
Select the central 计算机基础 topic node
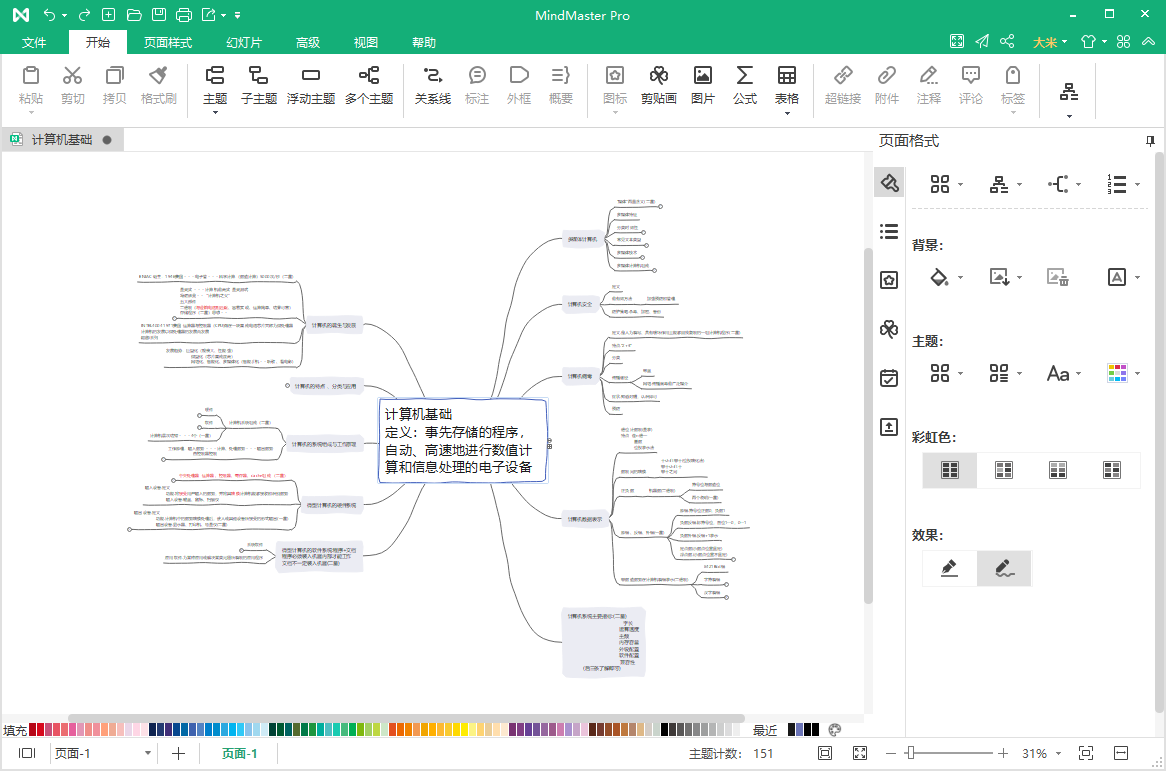[463, 441]
